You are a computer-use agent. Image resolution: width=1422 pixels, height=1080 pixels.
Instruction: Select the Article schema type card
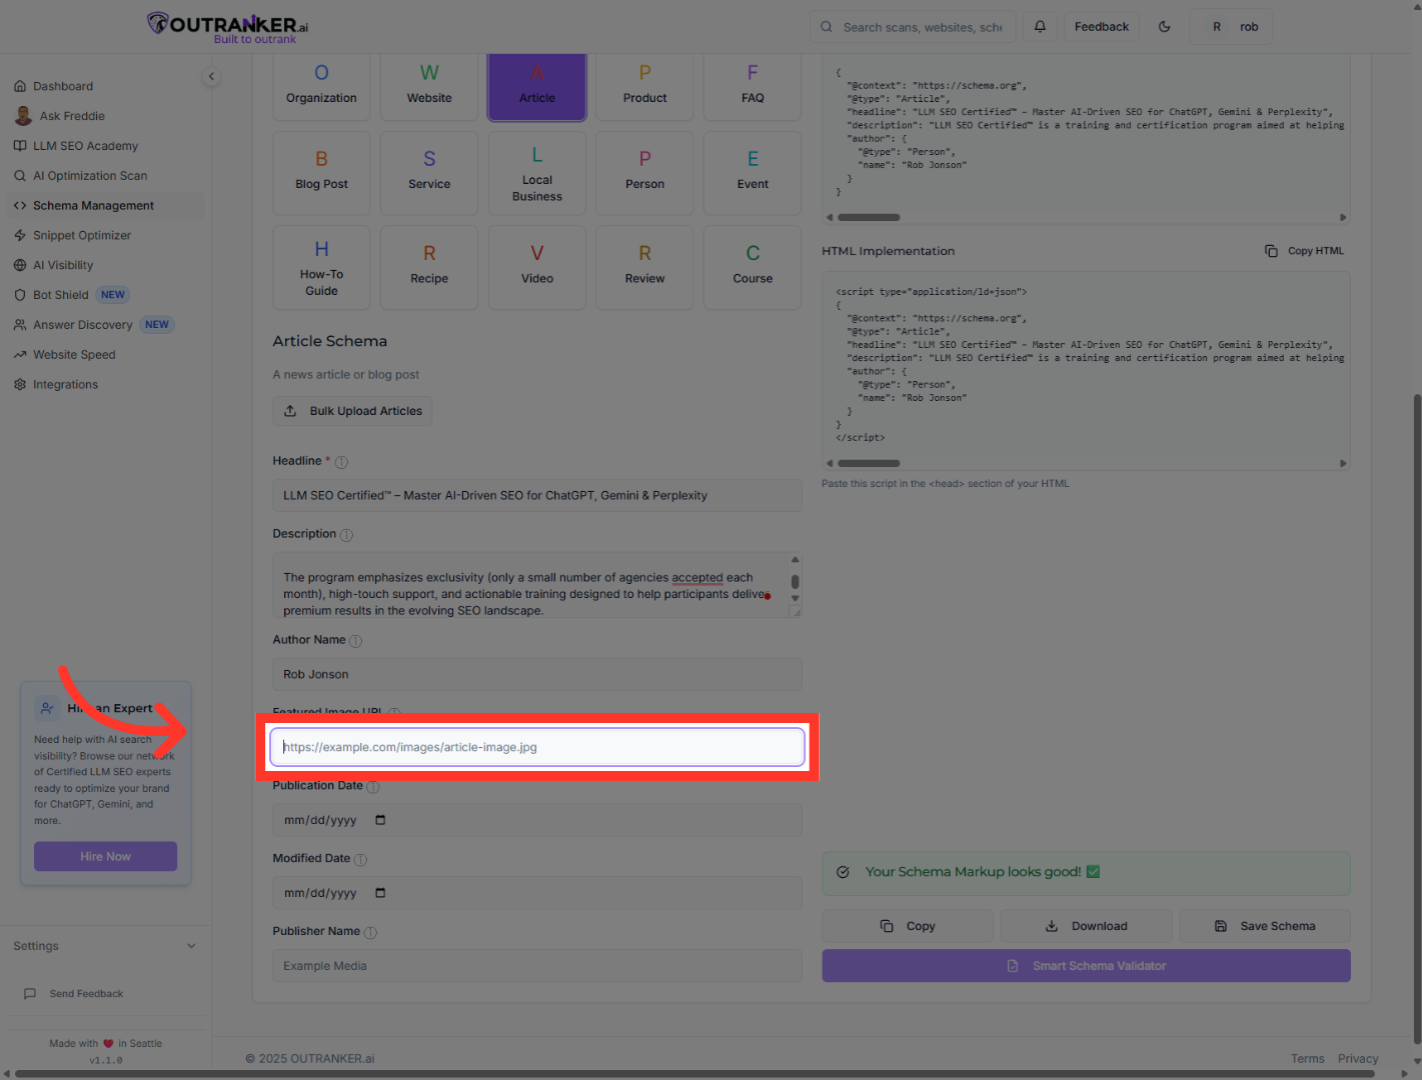(x=537, y=86)
